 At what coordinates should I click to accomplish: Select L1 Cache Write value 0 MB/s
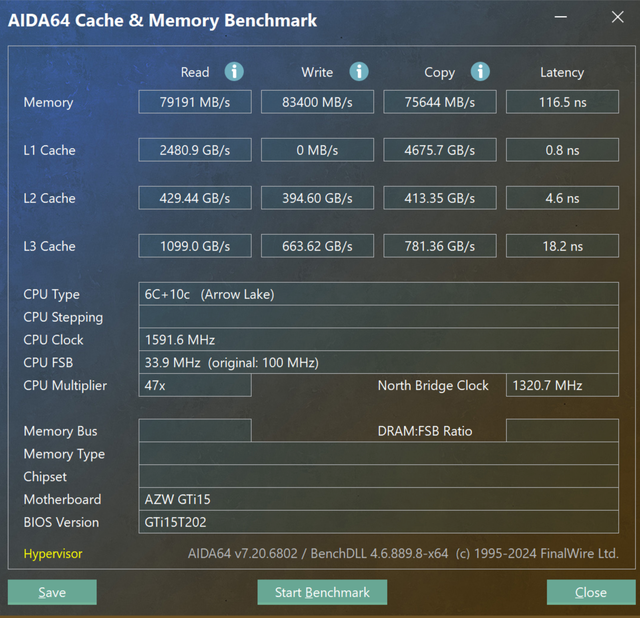[x=317, y=150]
